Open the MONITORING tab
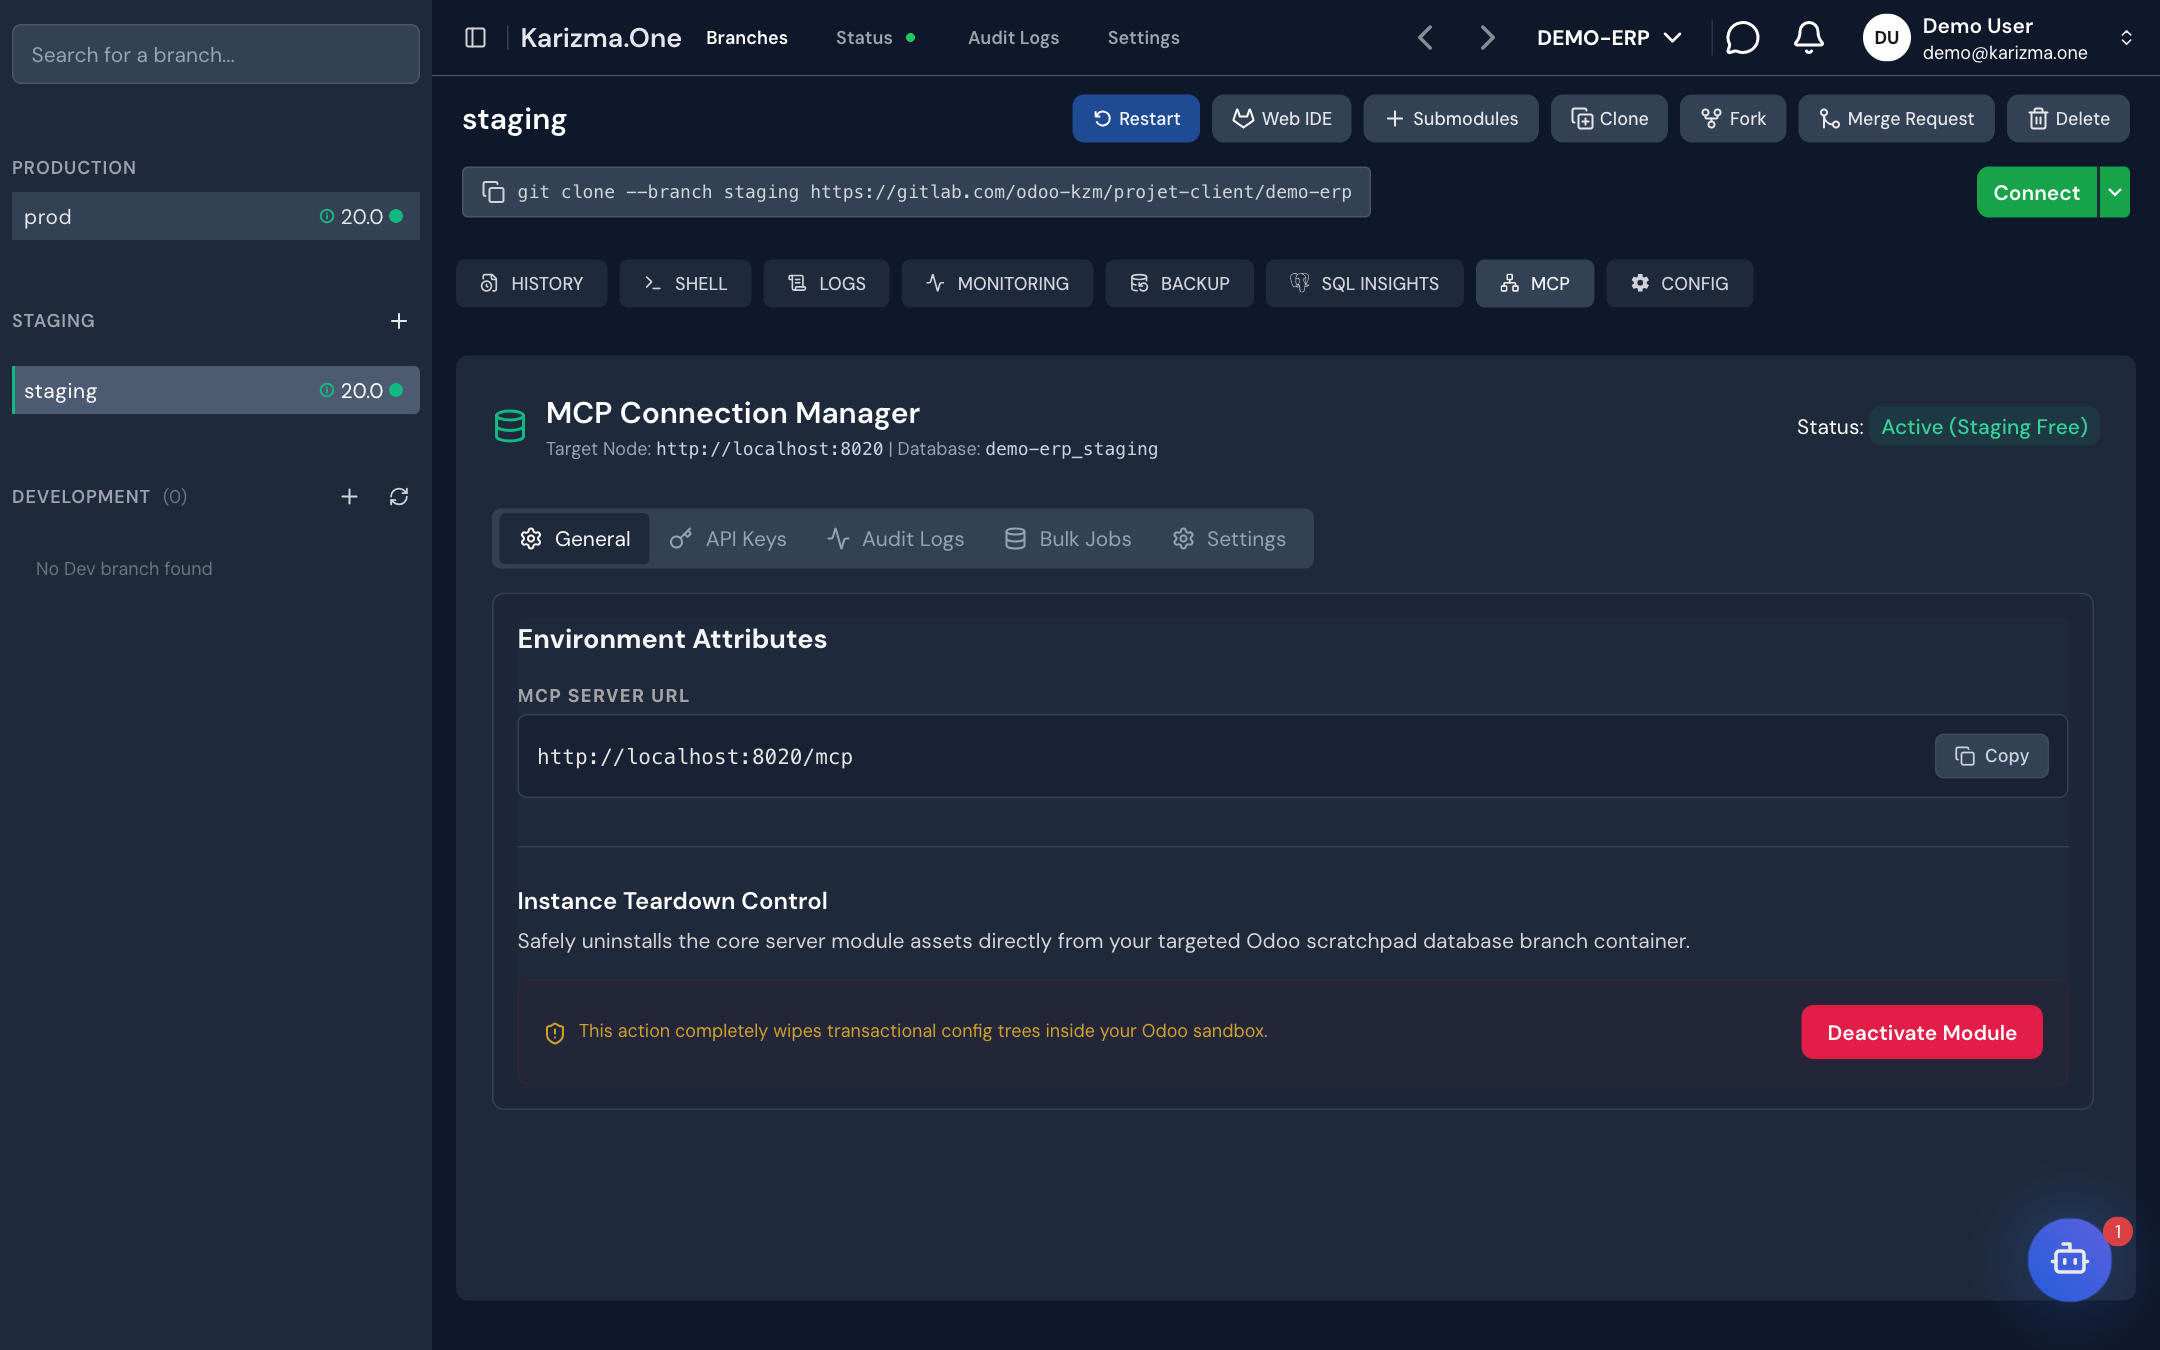2160x1350 pixels. click(x=997, y=283)
